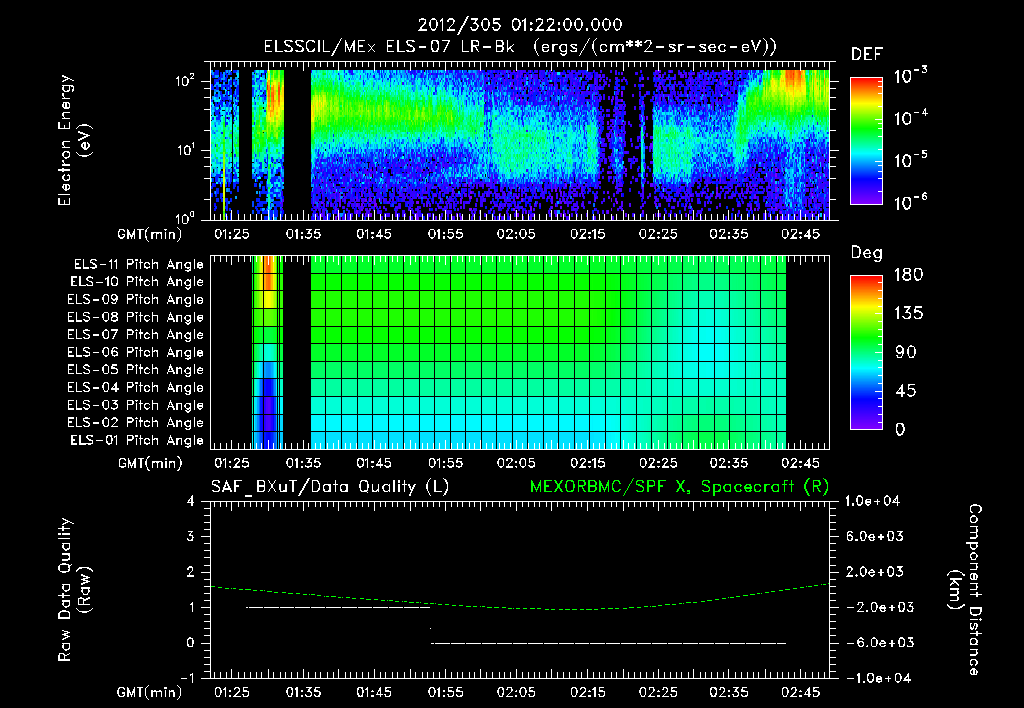1024x708 pixels.
Task: Select the ELS-05 Pitch Angle row label
Action: (136, 370)
